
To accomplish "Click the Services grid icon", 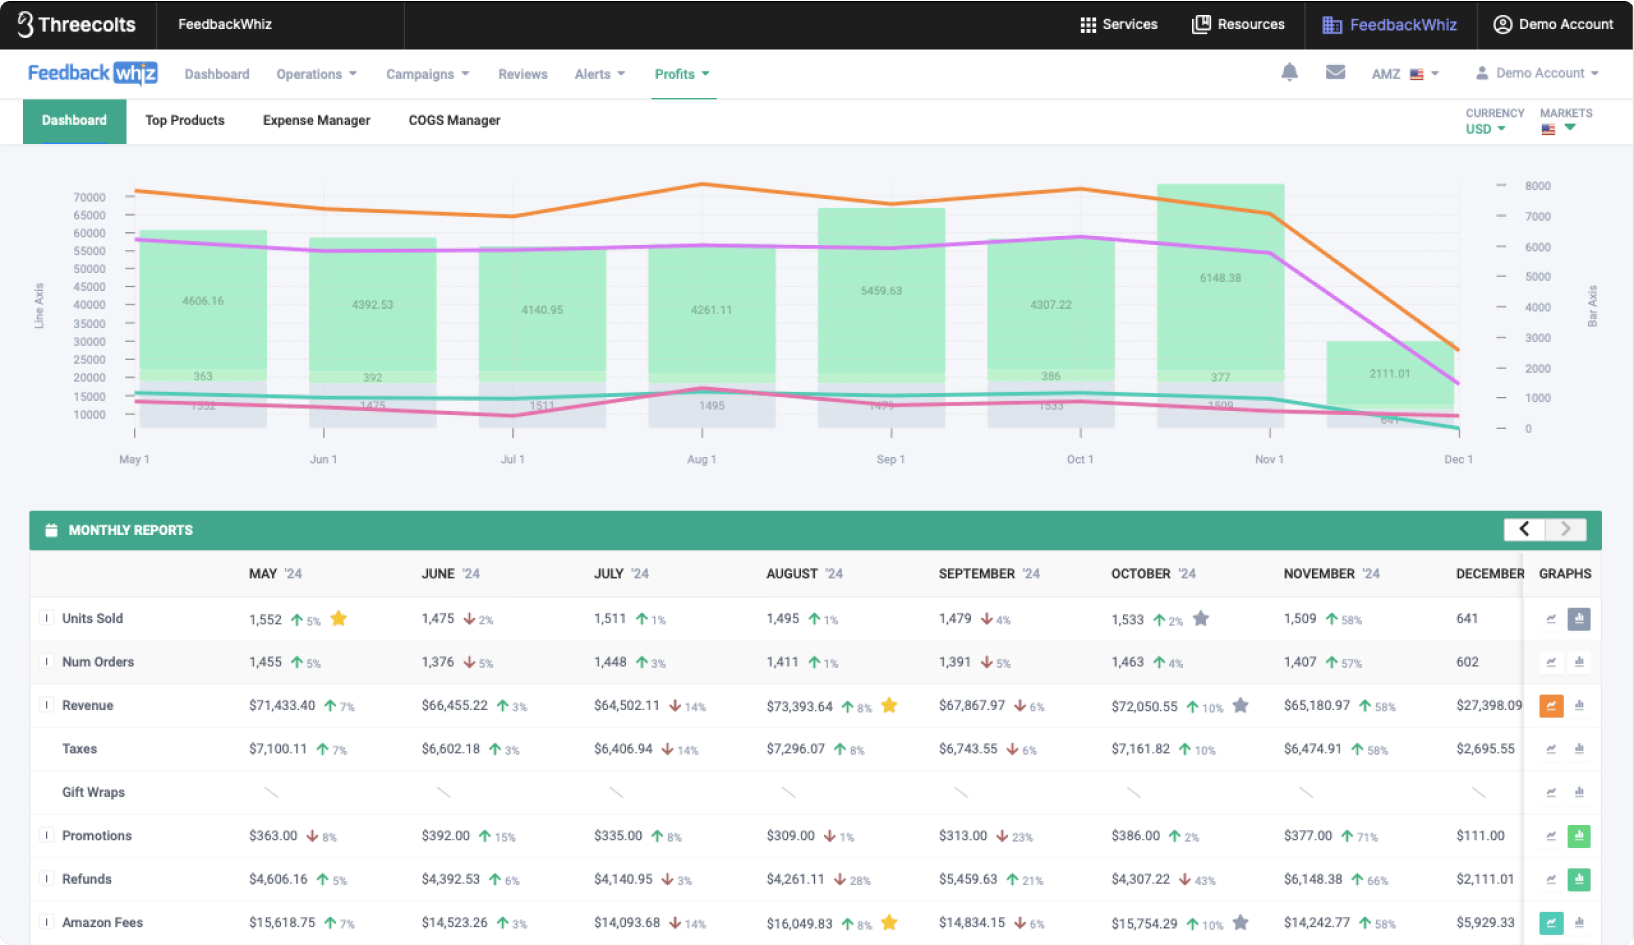I will (1089, 24).
